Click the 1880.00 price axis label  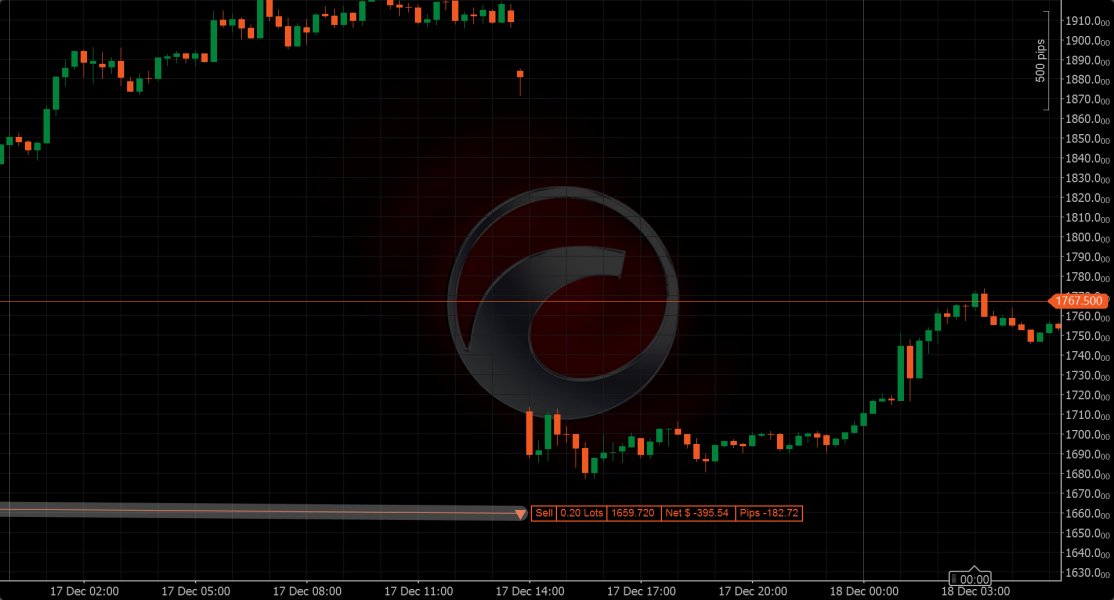point(1087,80)
